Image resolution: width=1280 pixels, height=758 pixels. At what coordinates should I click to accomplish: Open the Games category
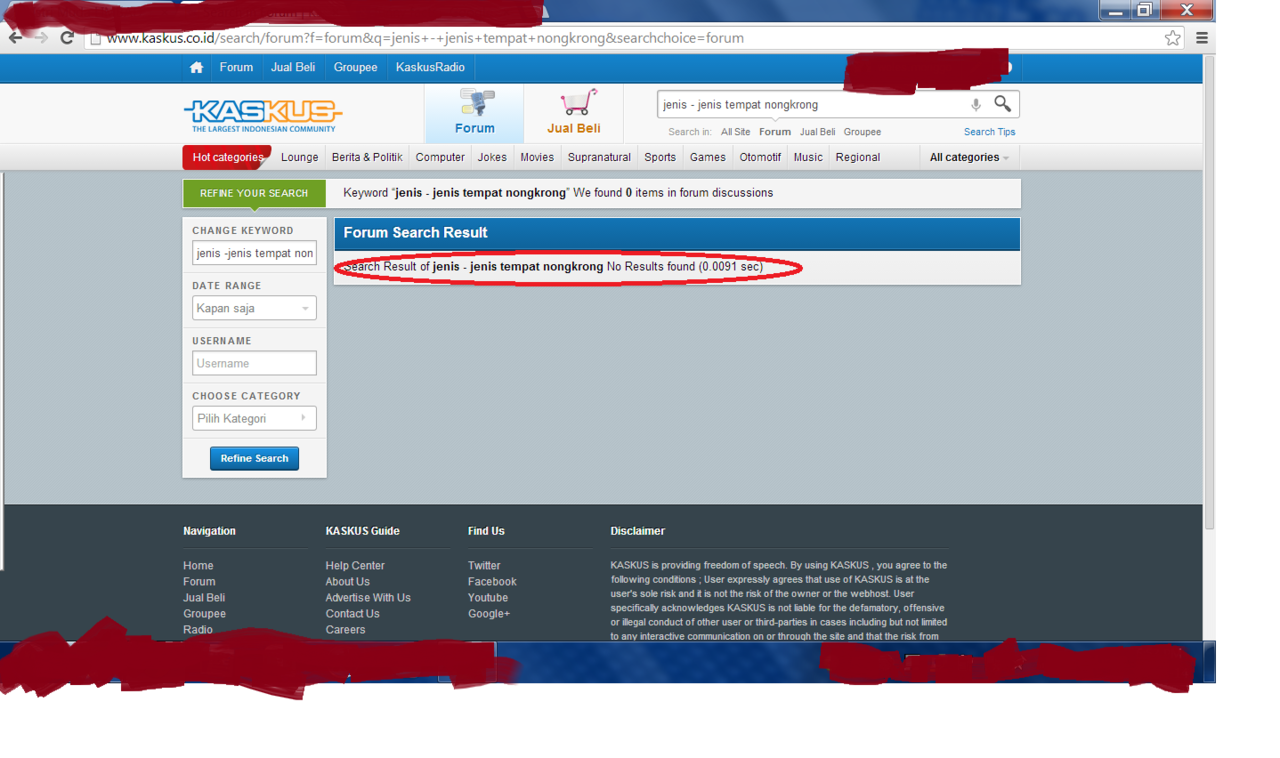click(x=708, y=157)
